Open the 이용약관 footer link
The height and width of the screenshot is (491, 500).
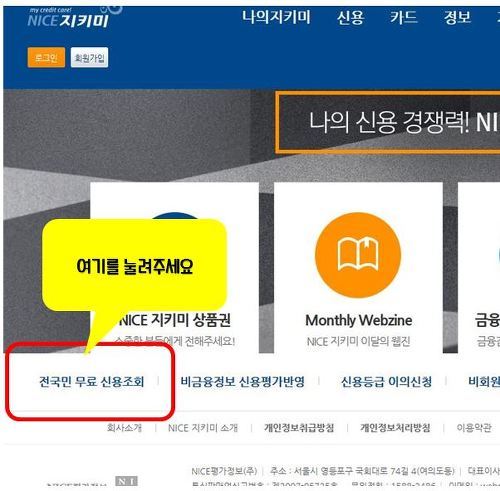474,428
